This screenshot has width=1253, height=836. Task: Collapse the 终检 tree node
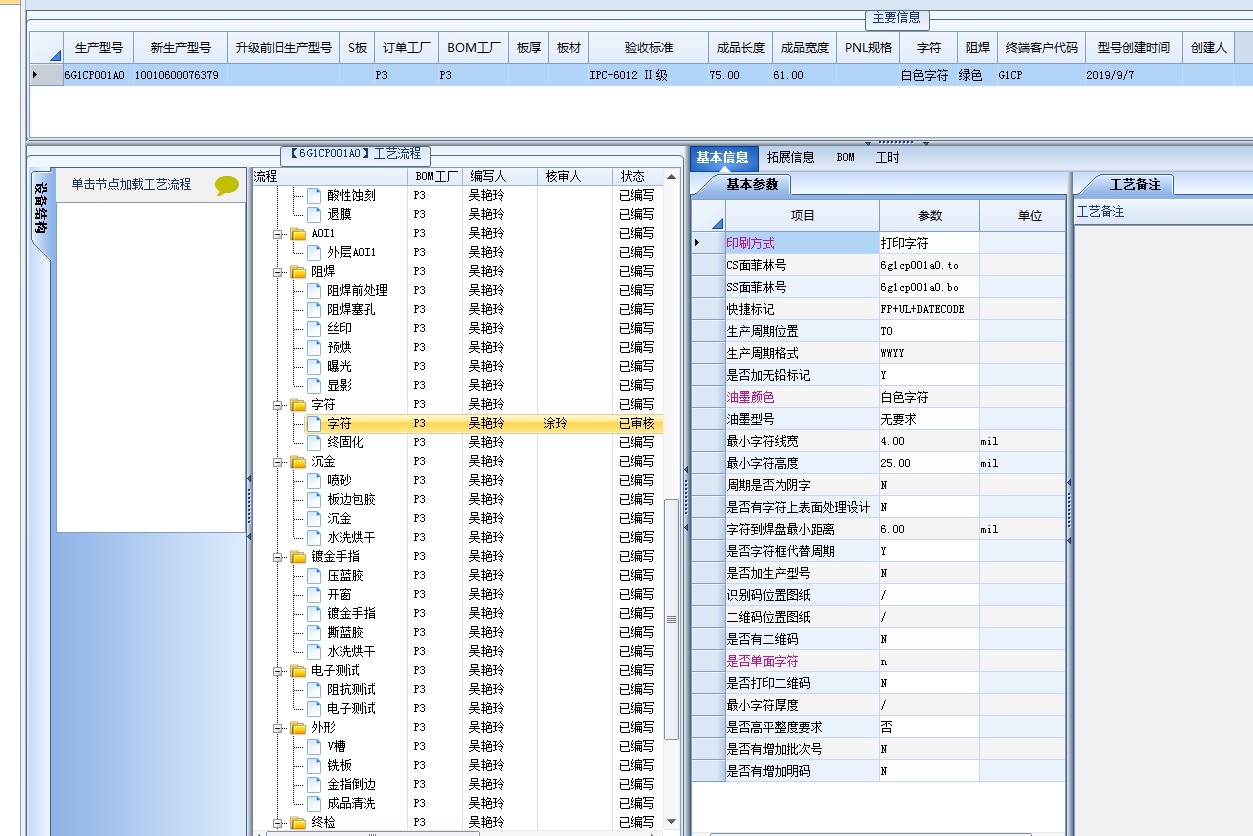click(278, 823)
